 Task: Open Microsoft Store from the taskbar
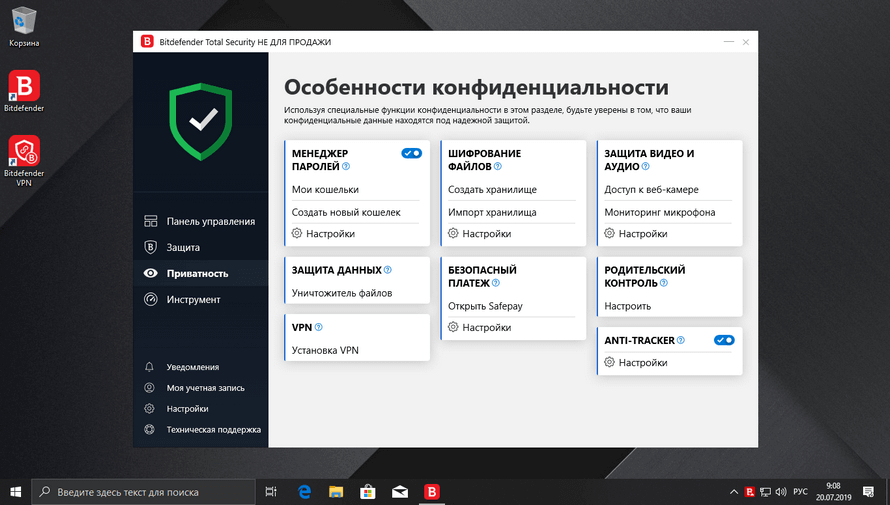pos(368,492)
